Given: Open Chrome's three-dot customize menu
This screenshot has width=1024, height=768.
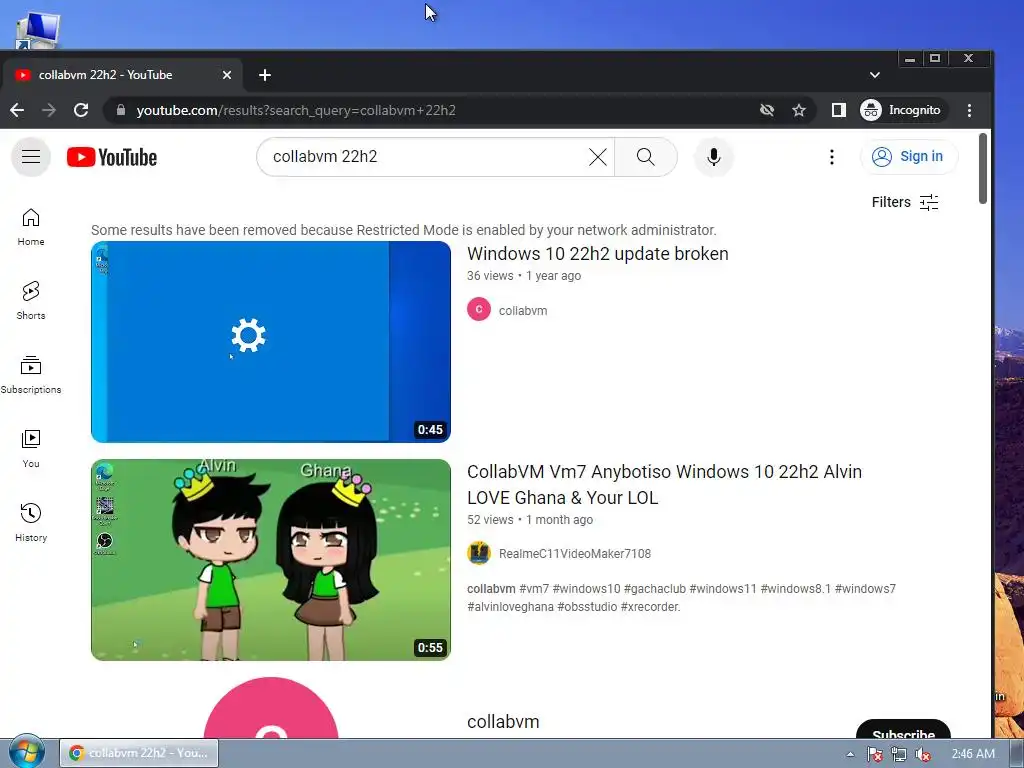Looking at the screenshot, I should (x=969, y=110).
